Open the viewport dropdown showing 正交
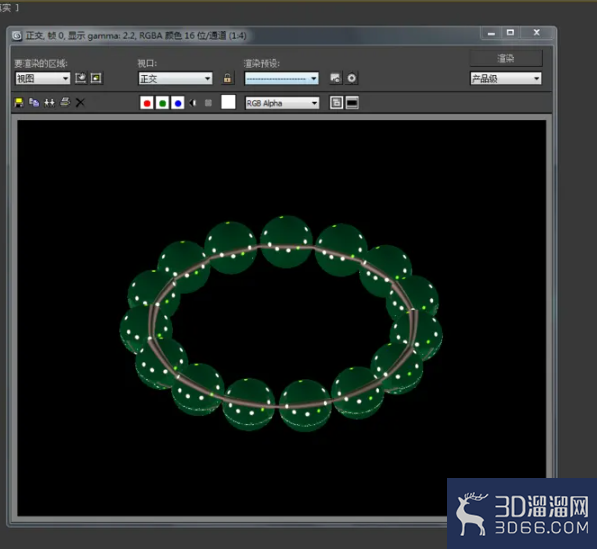The height and width of the screenshot is (549, 597). pos(175,78)
